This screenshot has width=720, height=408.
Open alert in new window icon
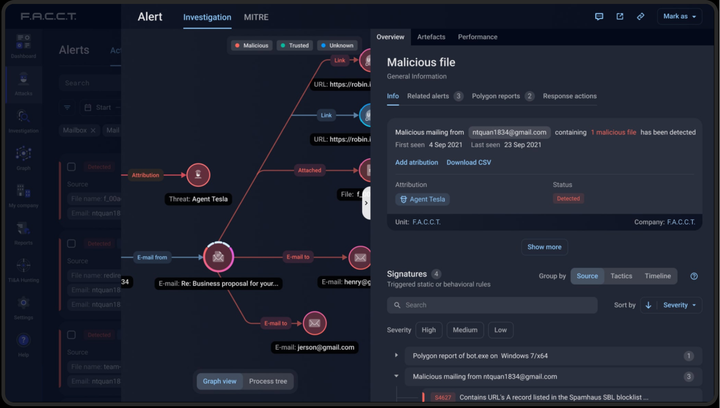click(620, 17)
